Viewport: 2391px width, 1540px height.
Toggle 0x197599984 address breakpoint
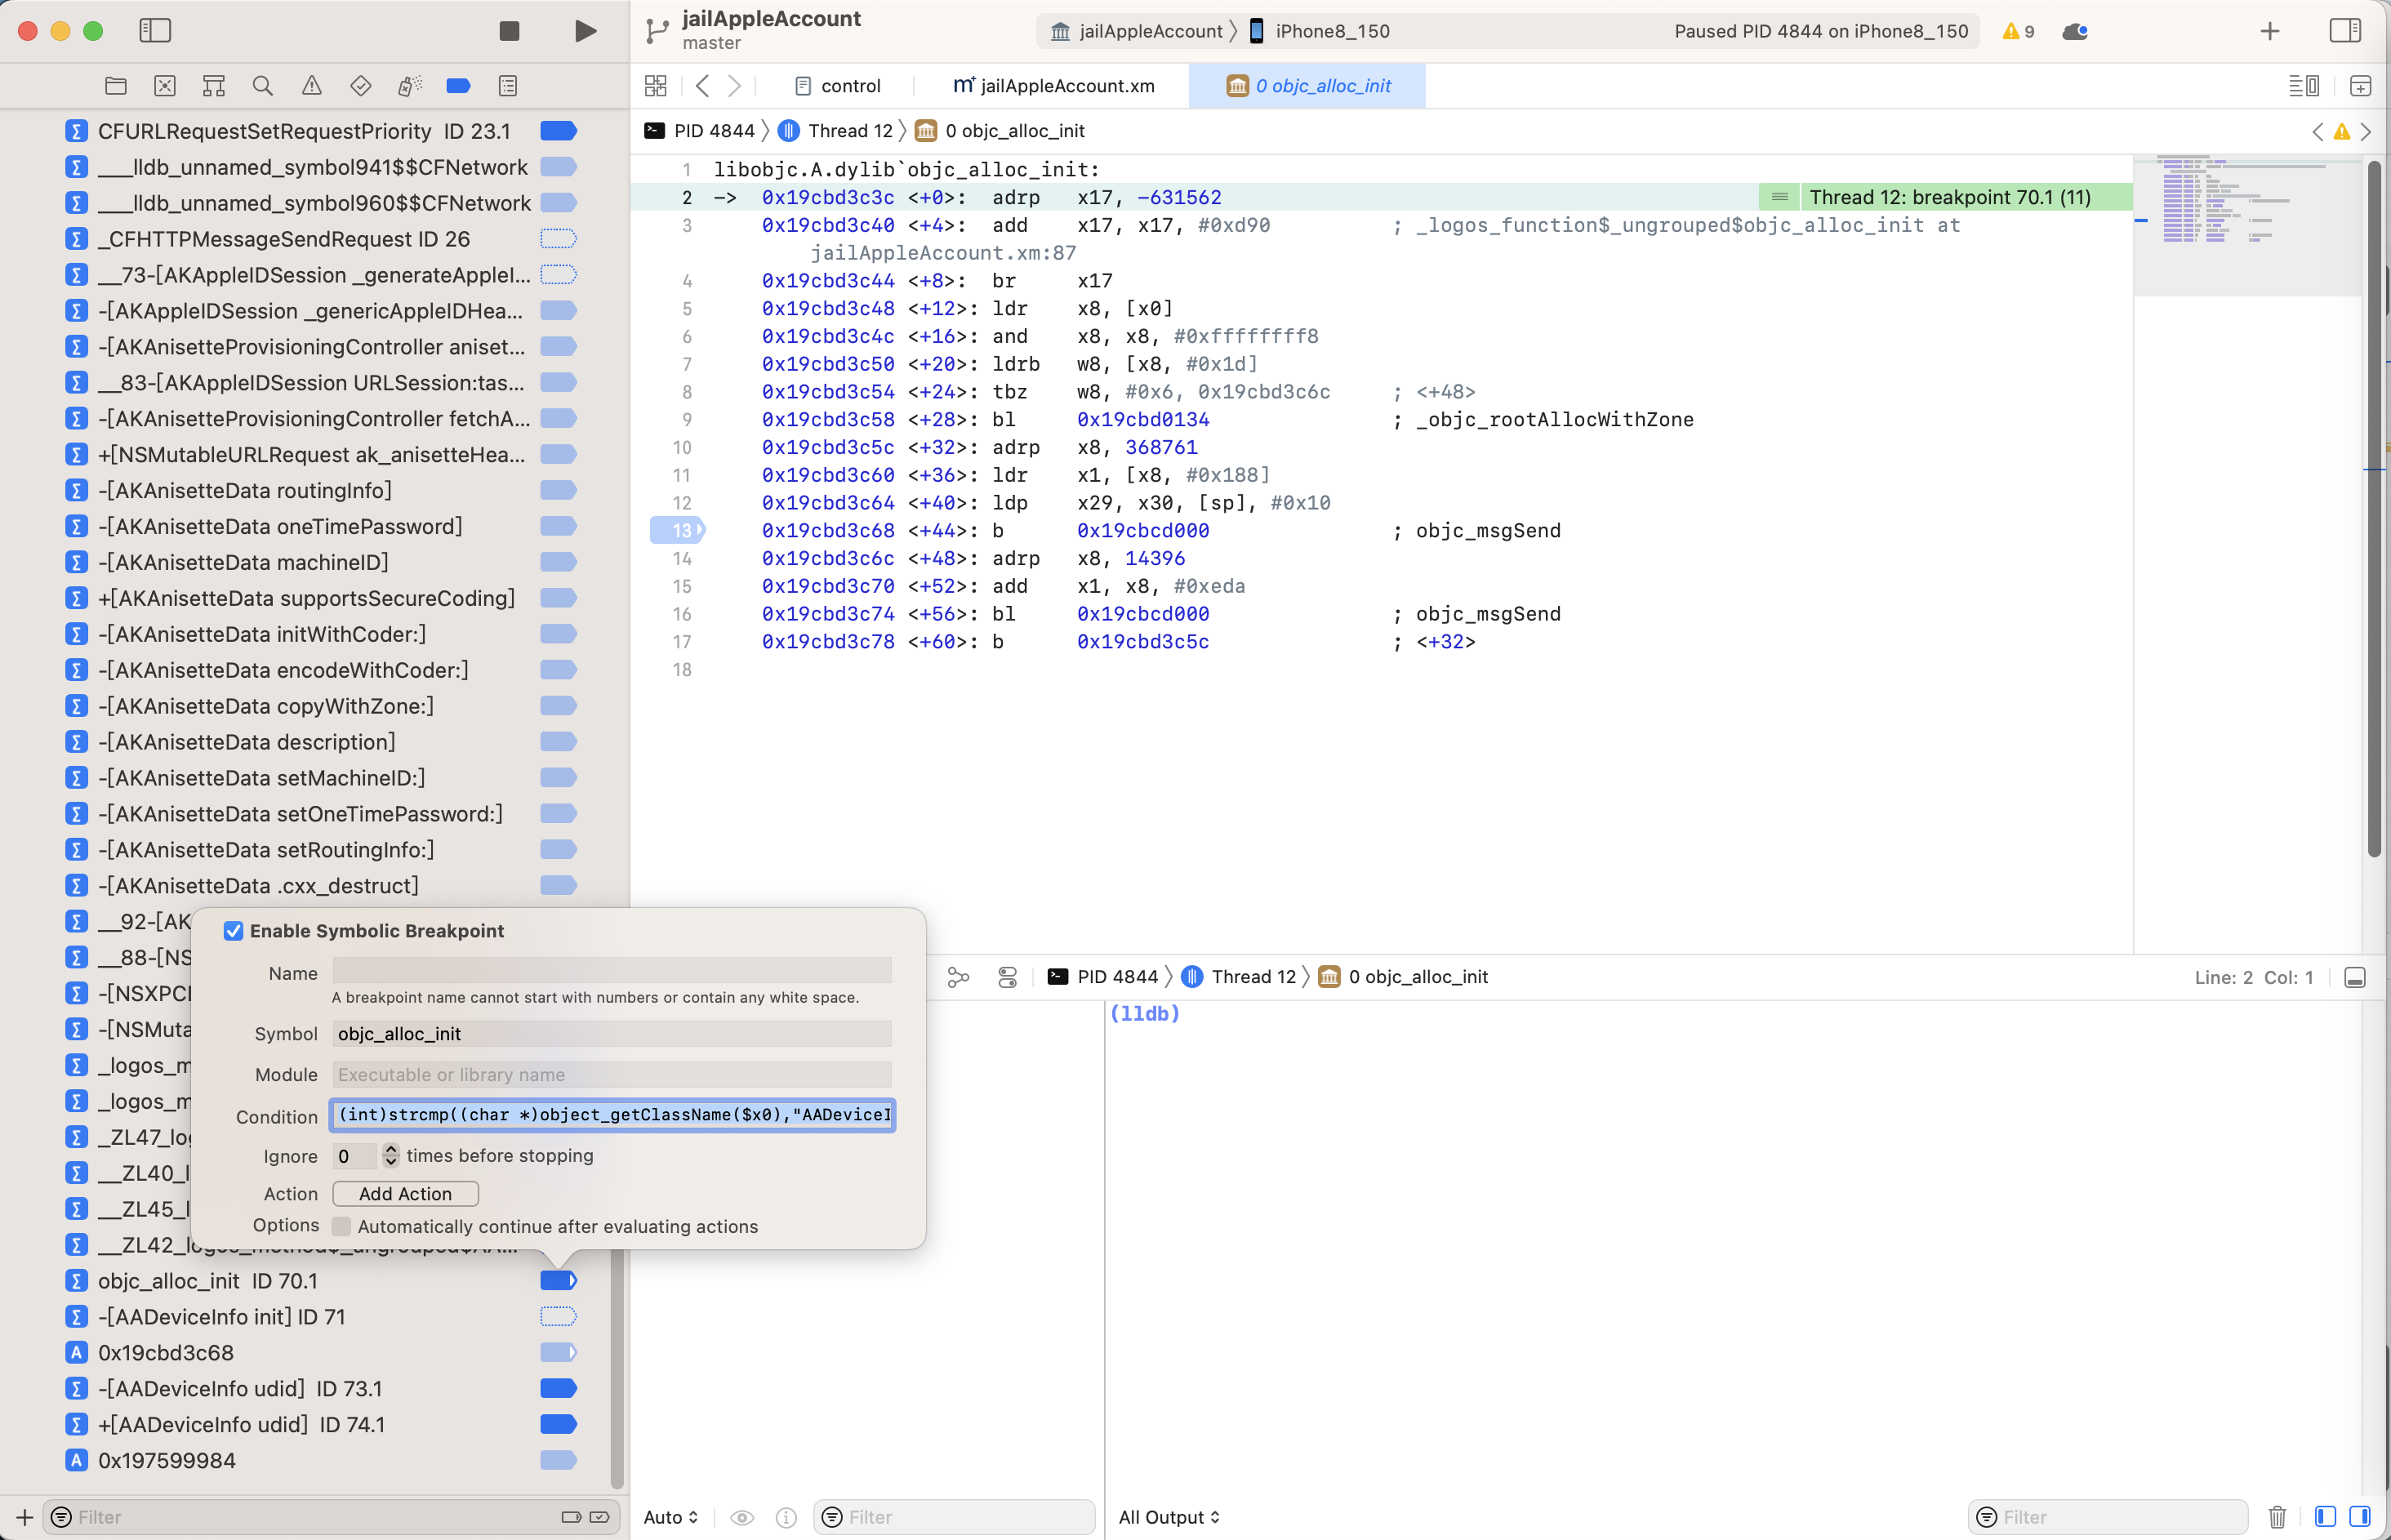tap(559, 1460)
